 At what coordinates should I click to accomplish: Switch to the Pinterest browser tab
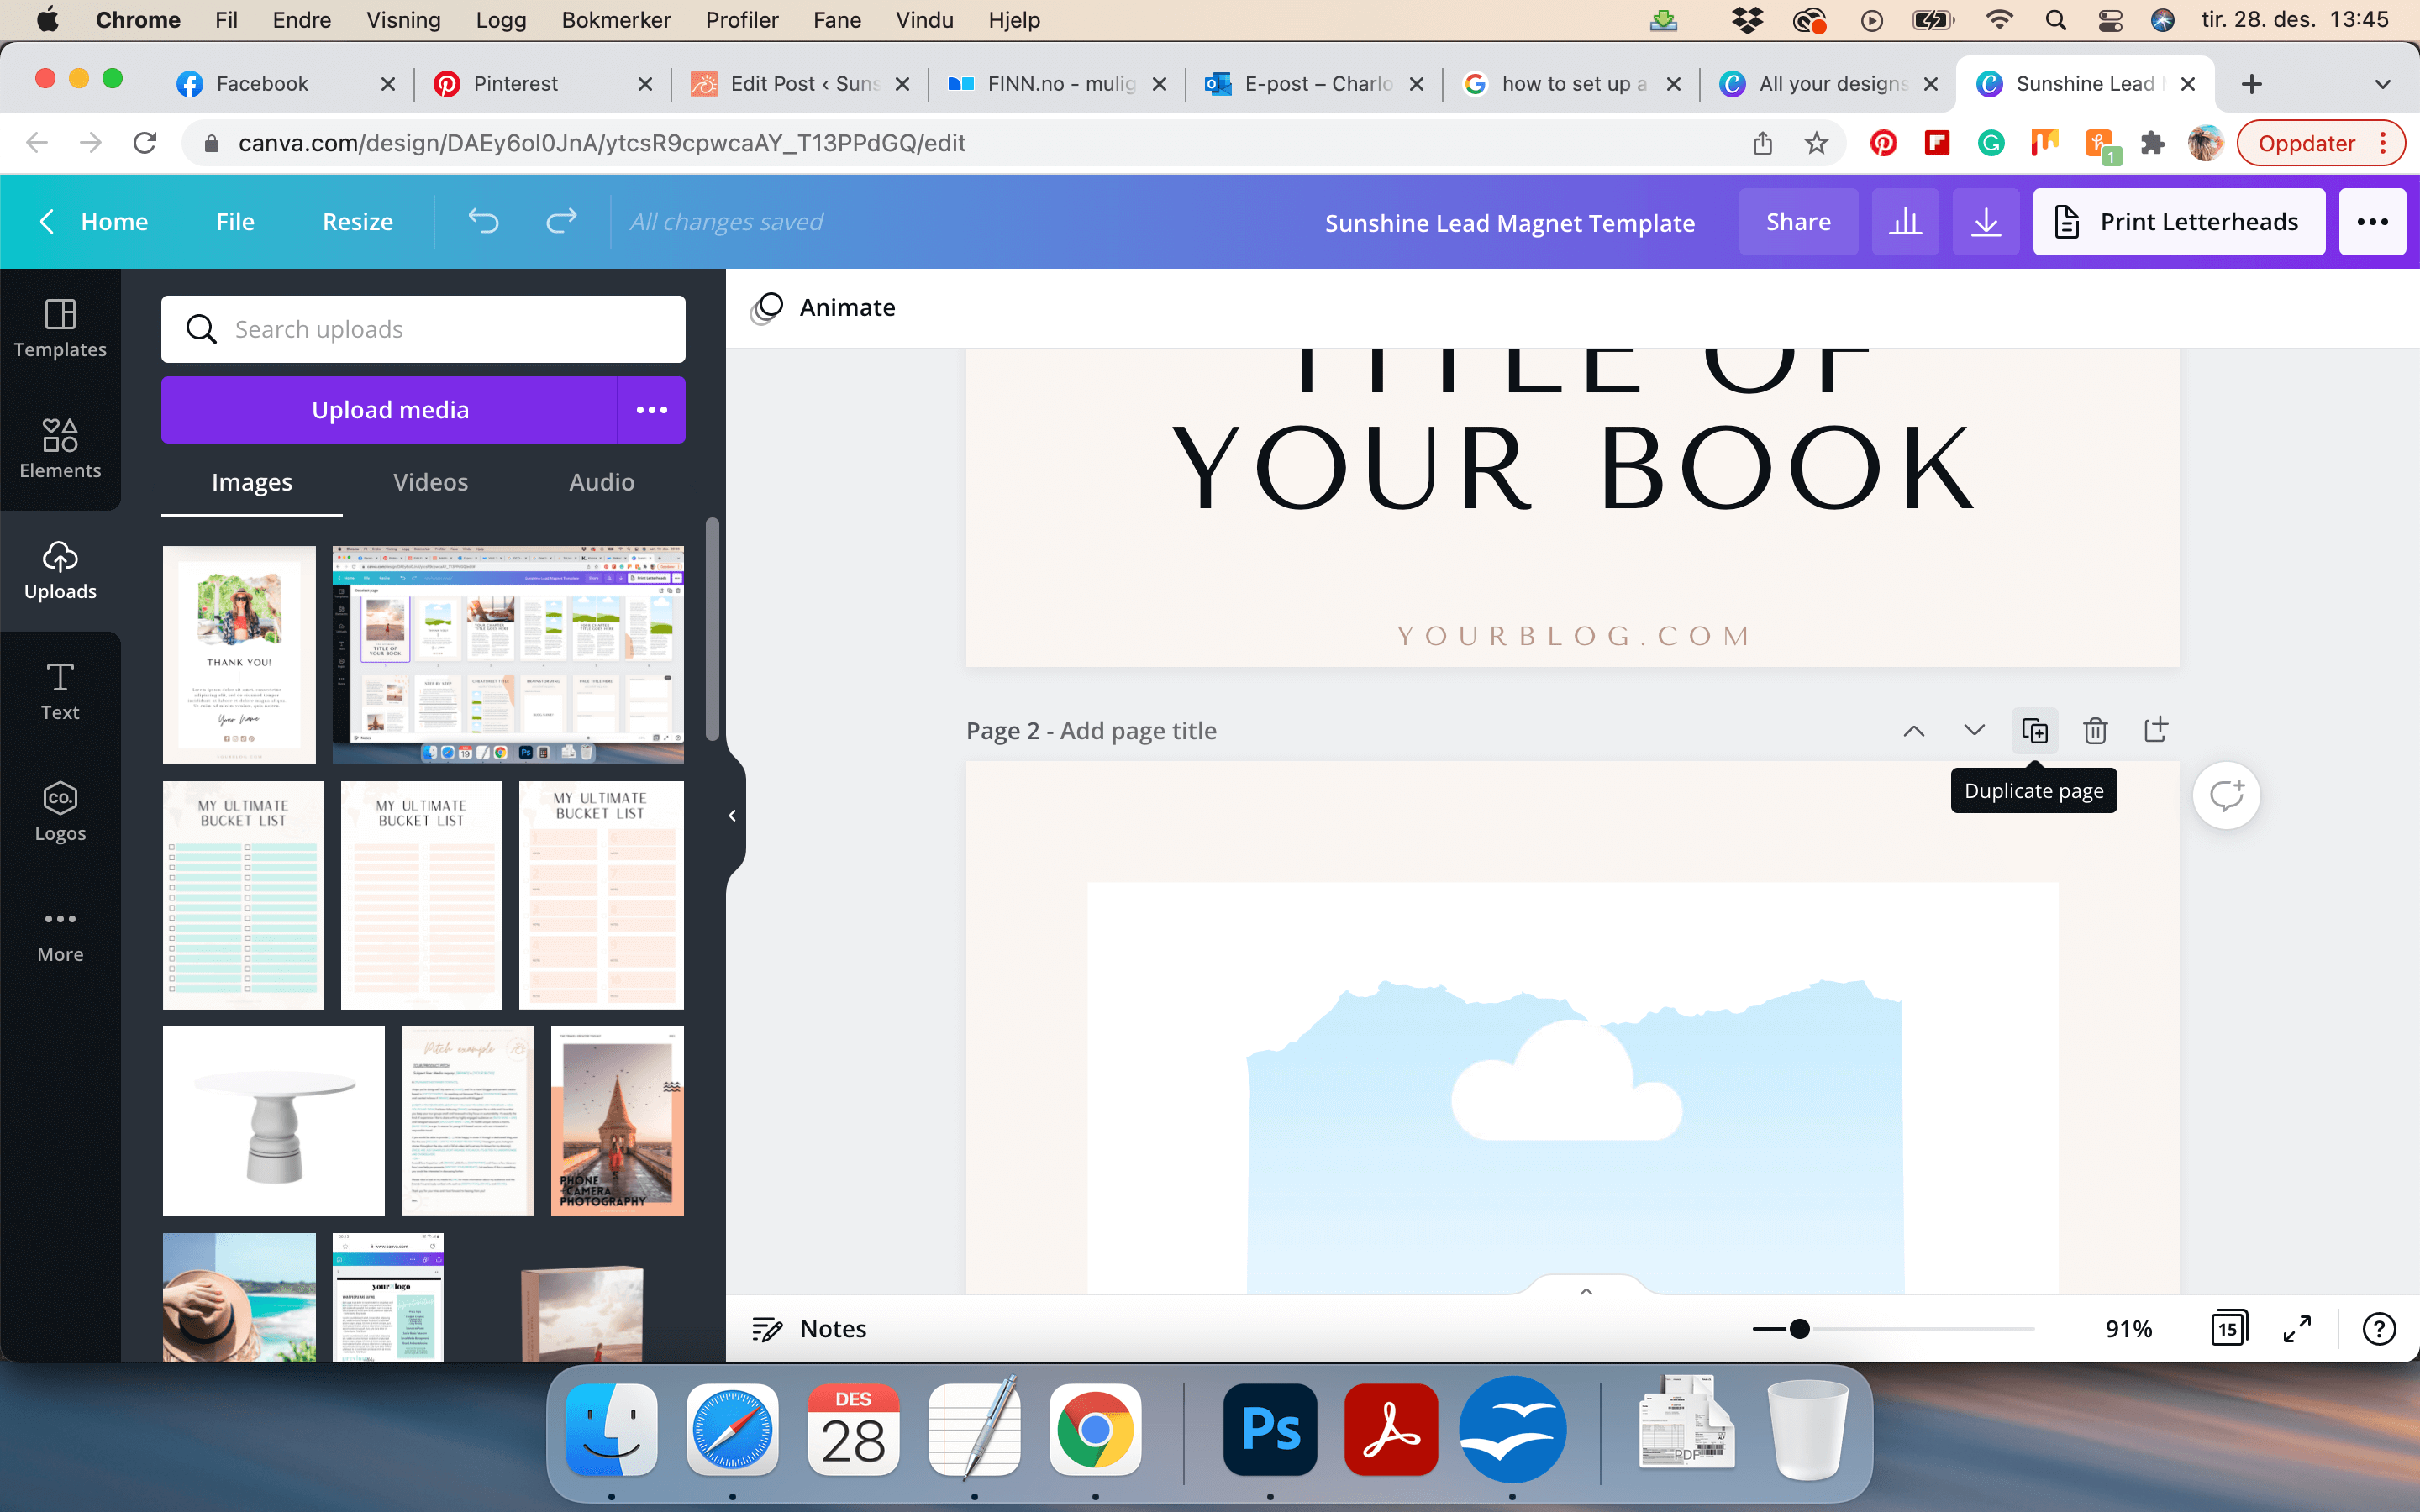pos(541,84)
